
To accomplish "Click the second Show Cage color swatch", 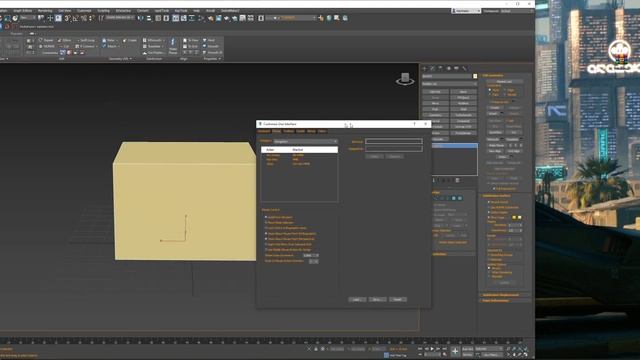I will click(520, 218).
